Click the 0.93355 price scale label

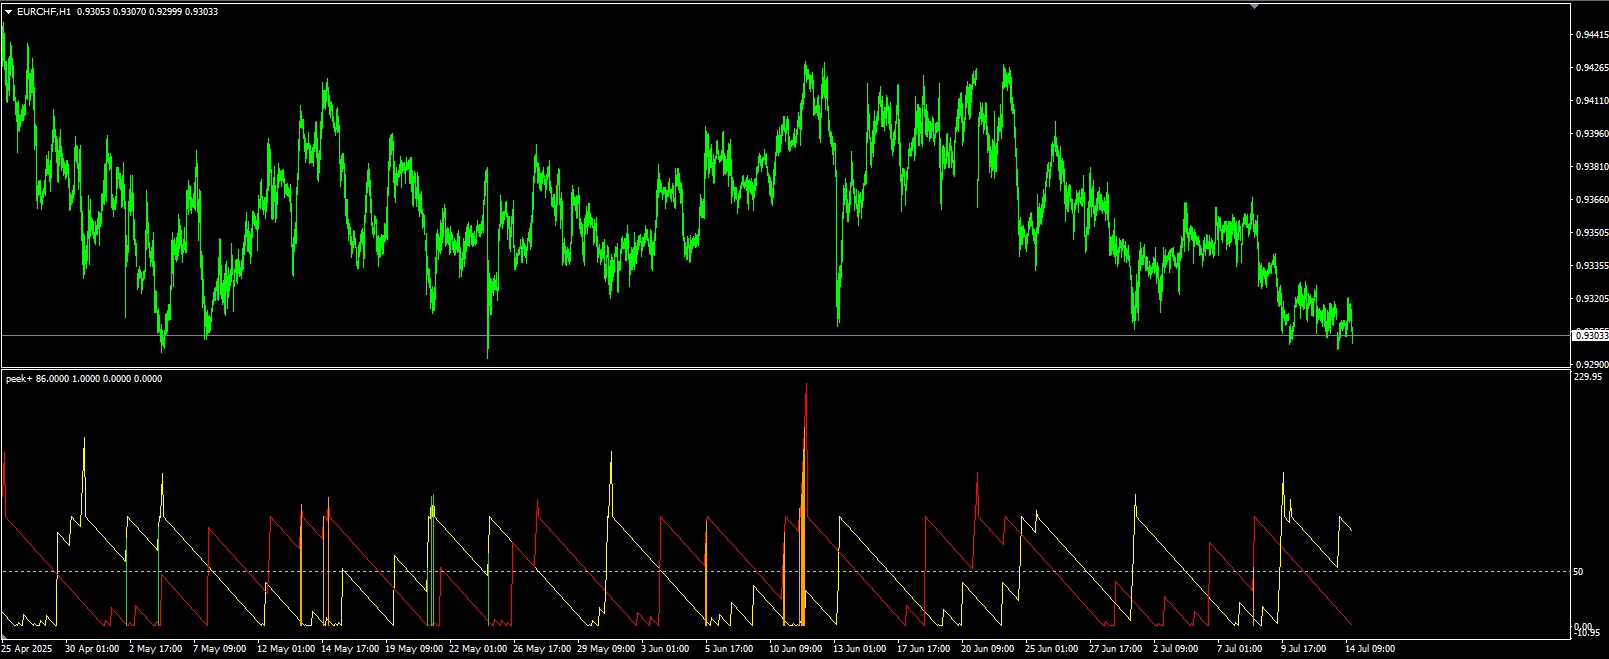coord(1591,265)
